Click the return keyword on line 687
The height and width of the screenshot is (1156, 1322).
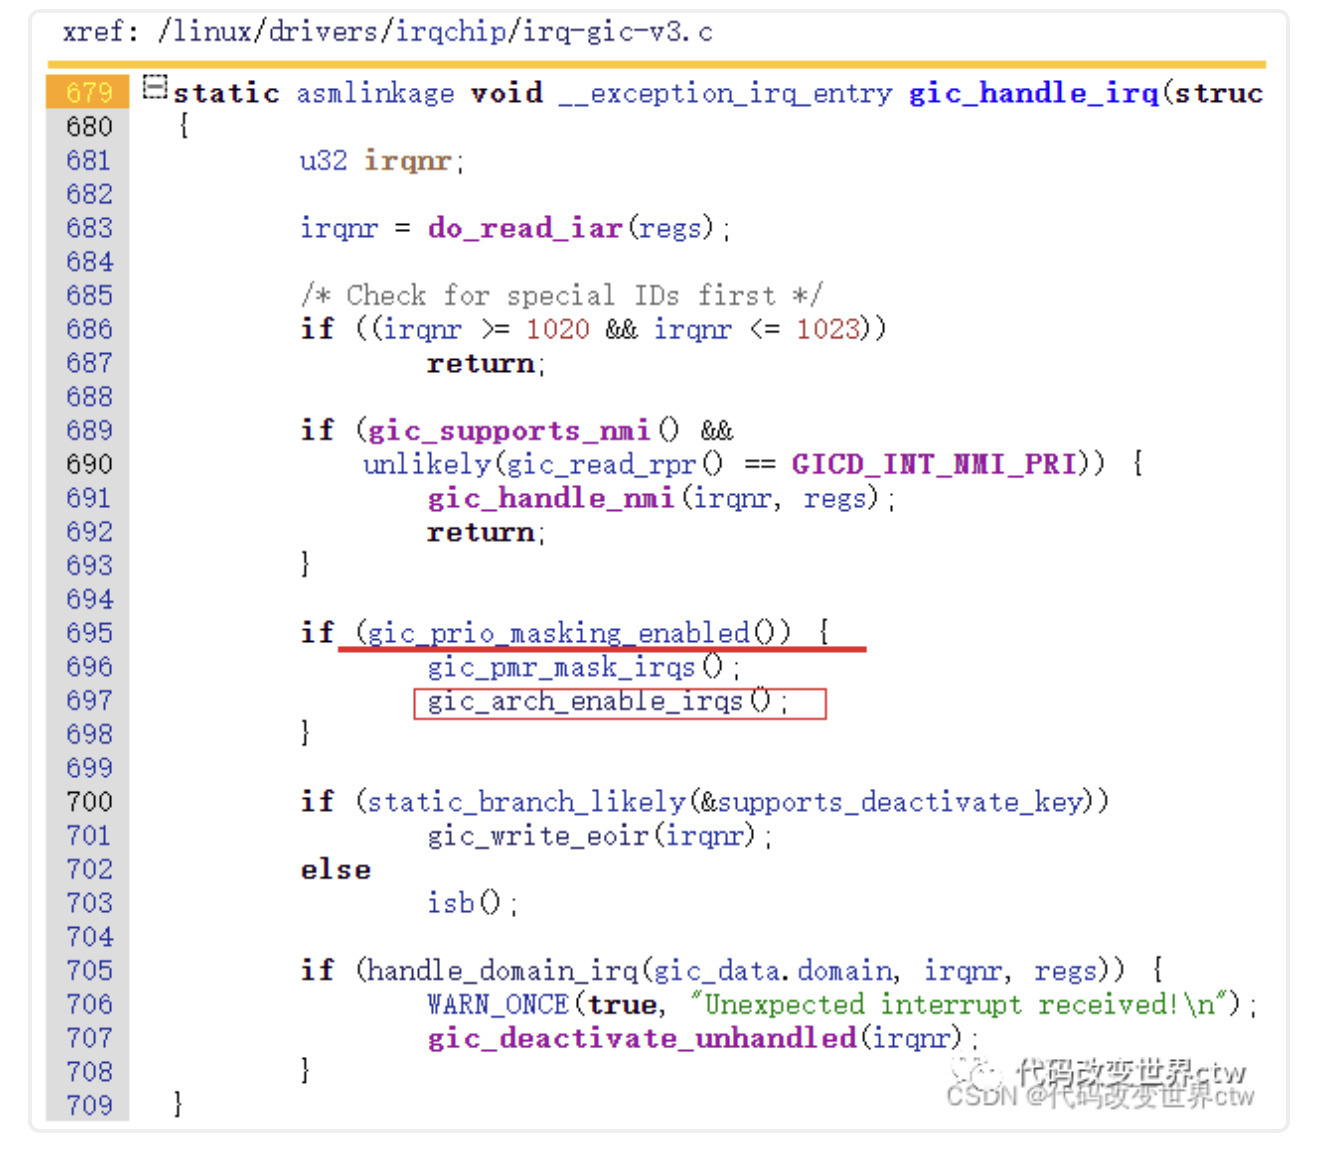(x=481, y=363)
